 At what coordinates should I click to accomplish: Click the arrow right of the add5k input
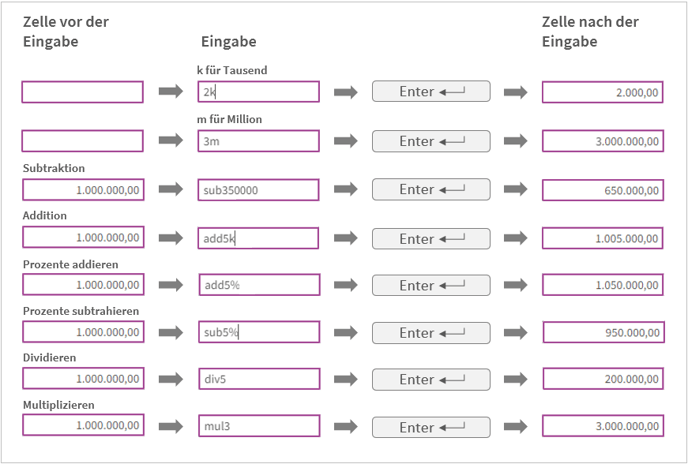345,239
